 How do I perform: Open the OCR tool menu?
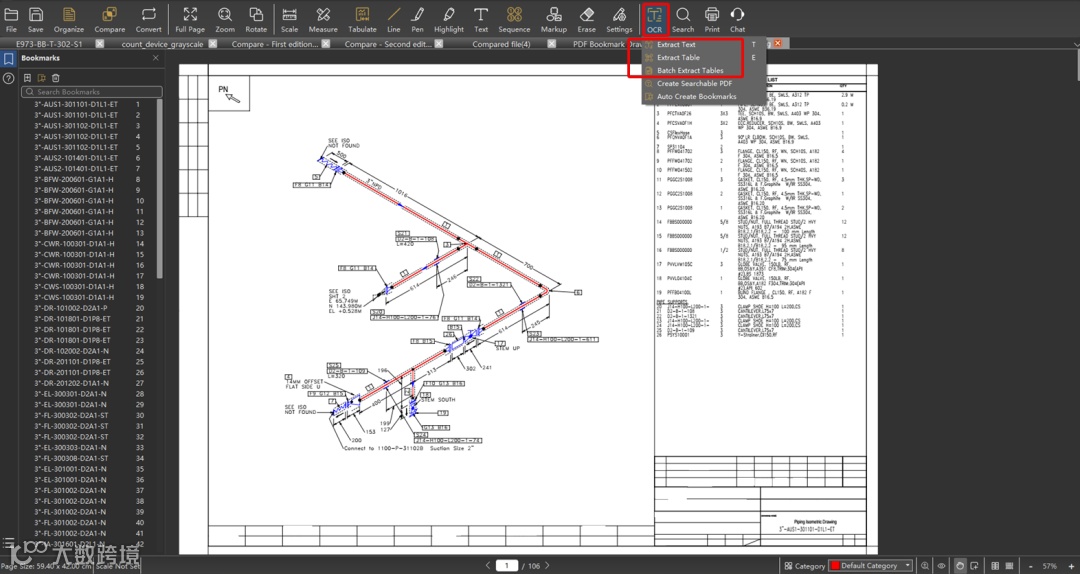click(x=654, y=20)
